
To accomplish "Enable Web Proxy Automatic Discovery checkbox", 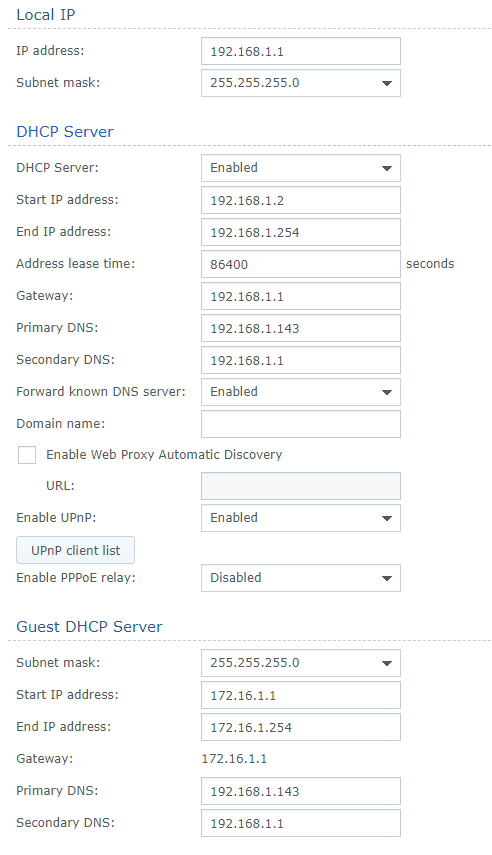I will tap(27, 455).
